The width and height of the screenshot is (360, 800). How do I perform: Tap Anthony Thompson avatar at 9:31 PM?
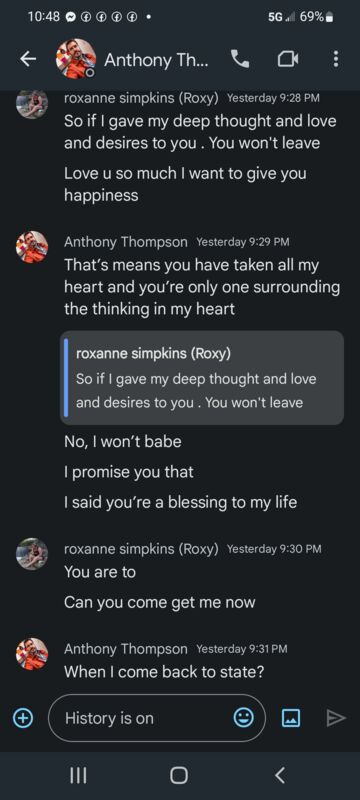[x=32, y=654]
